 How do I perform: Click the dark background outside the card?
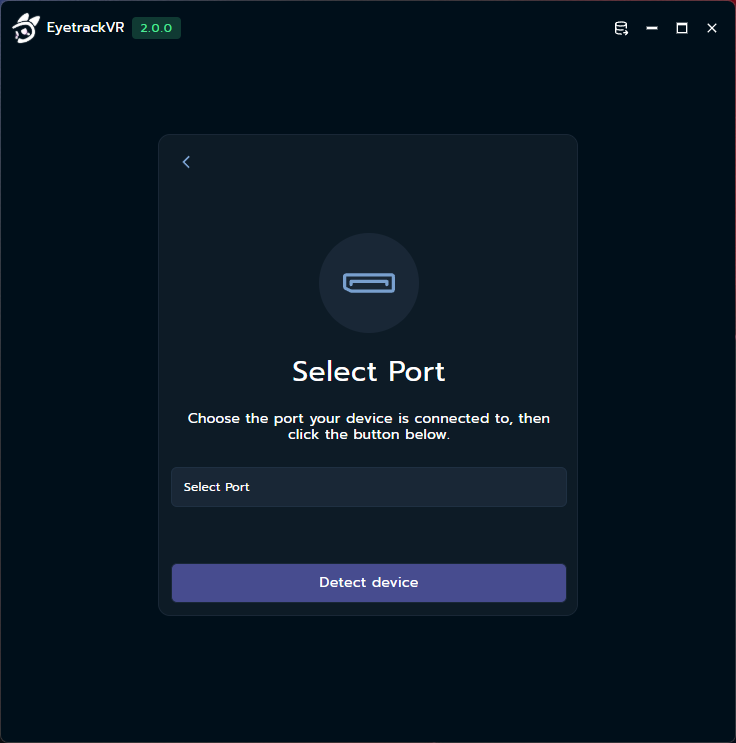(80, 400)
